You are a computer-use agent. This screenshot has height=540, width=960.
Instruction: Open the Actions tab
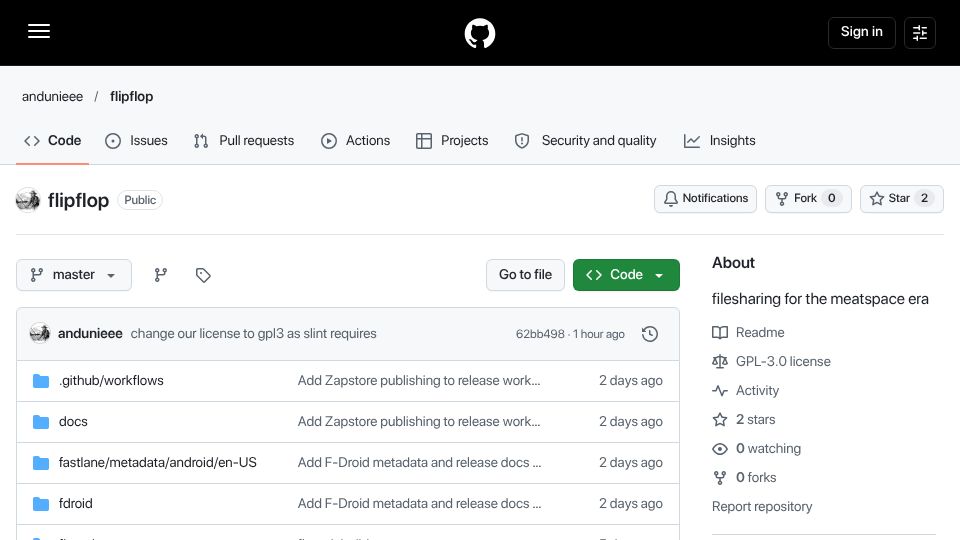click(x=356, y=141)
